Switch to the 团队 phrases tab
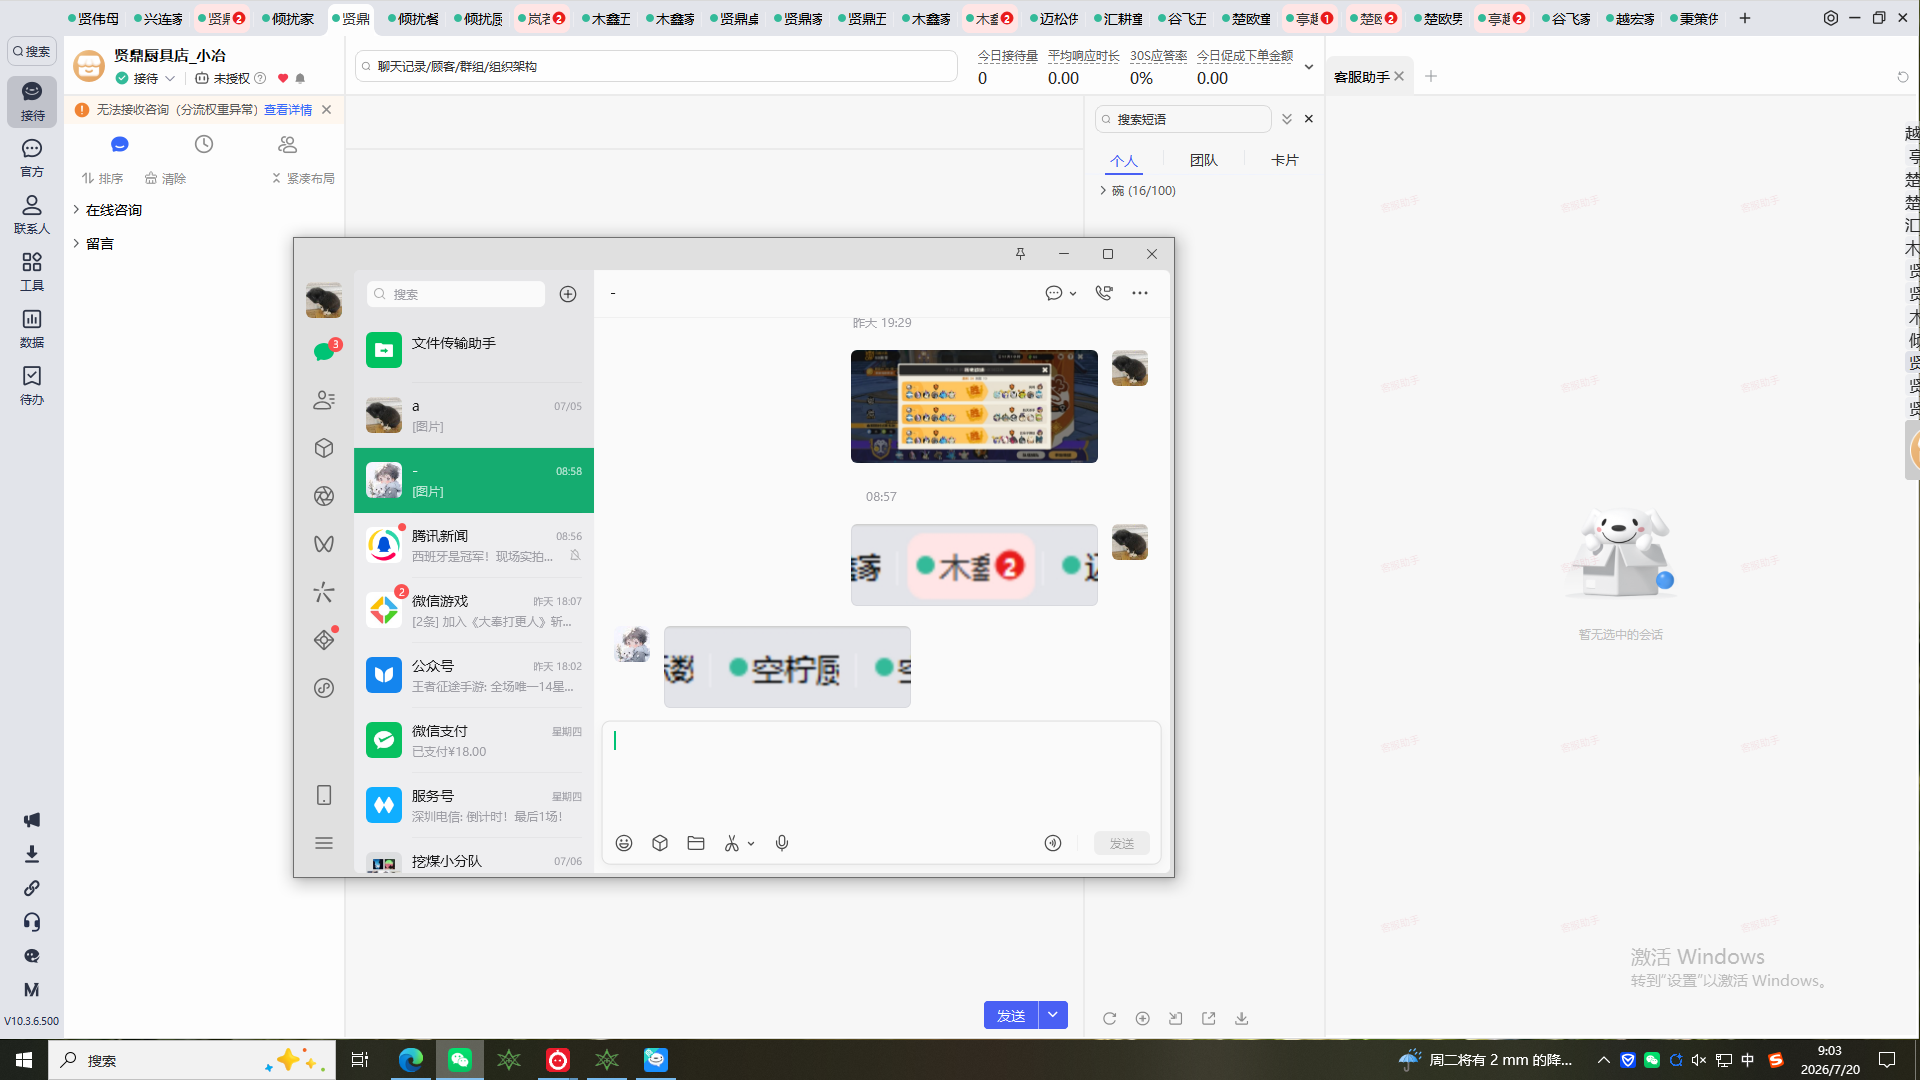This screenshot has width=1920, height=1080. coord(1204,160)
